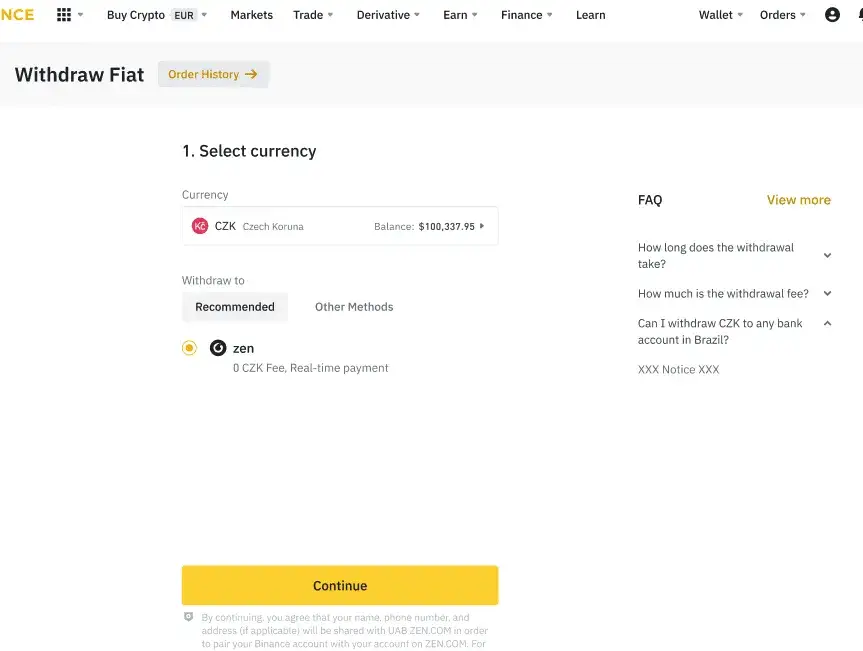The width and height of the screenshot is (863, 651).
Task: Open the View more FAQ link
Action: pos(798,200)
